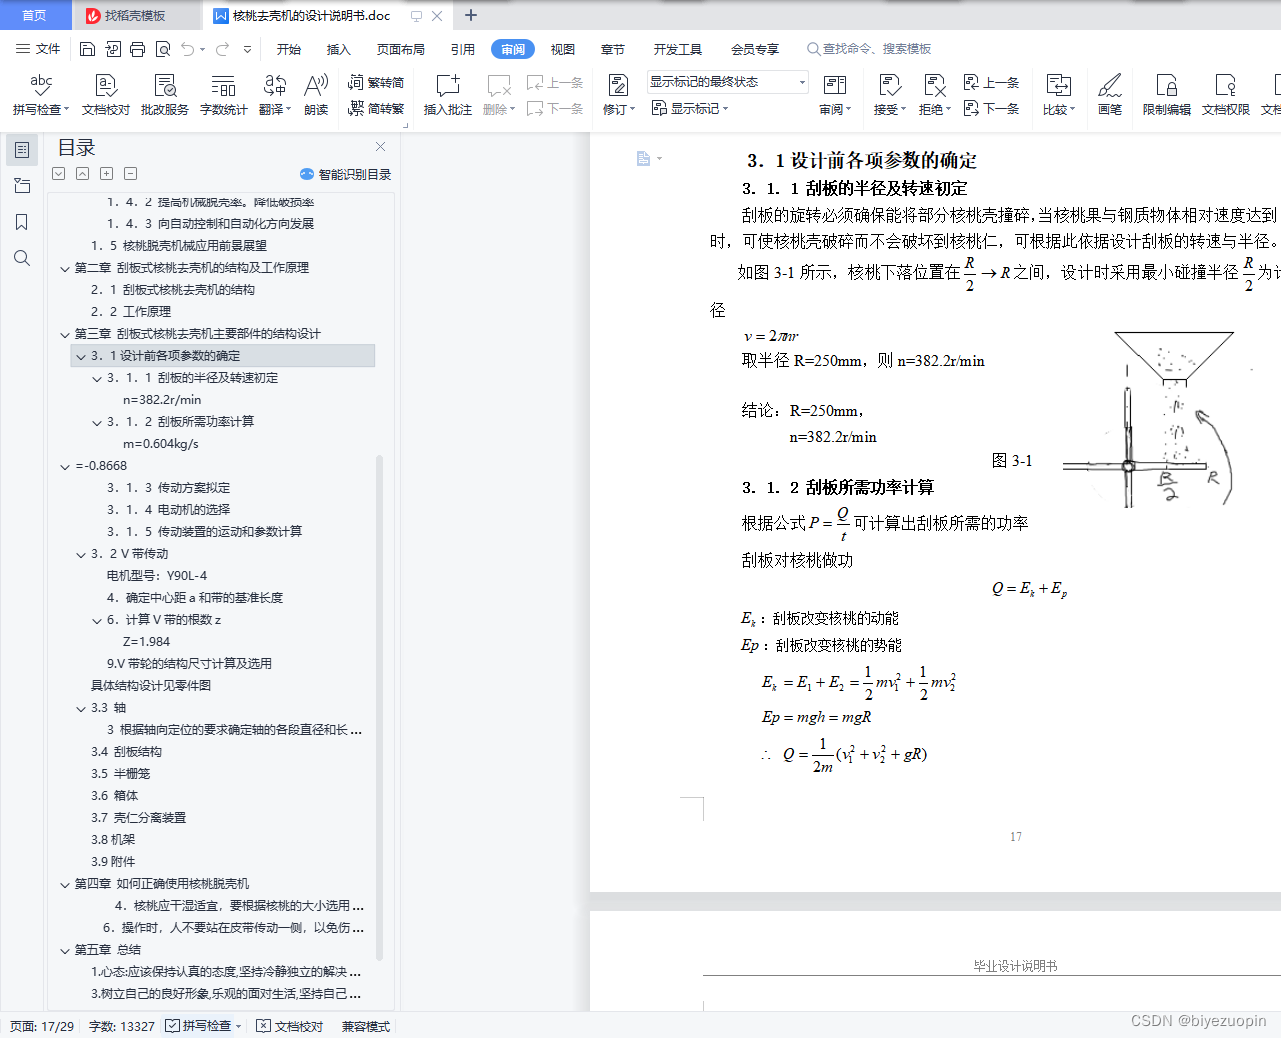Image resolution: width=1281 pixels, height=1038 pixels.
Task: Click the print icon in quick access toolbar
Action: [137, 49]
